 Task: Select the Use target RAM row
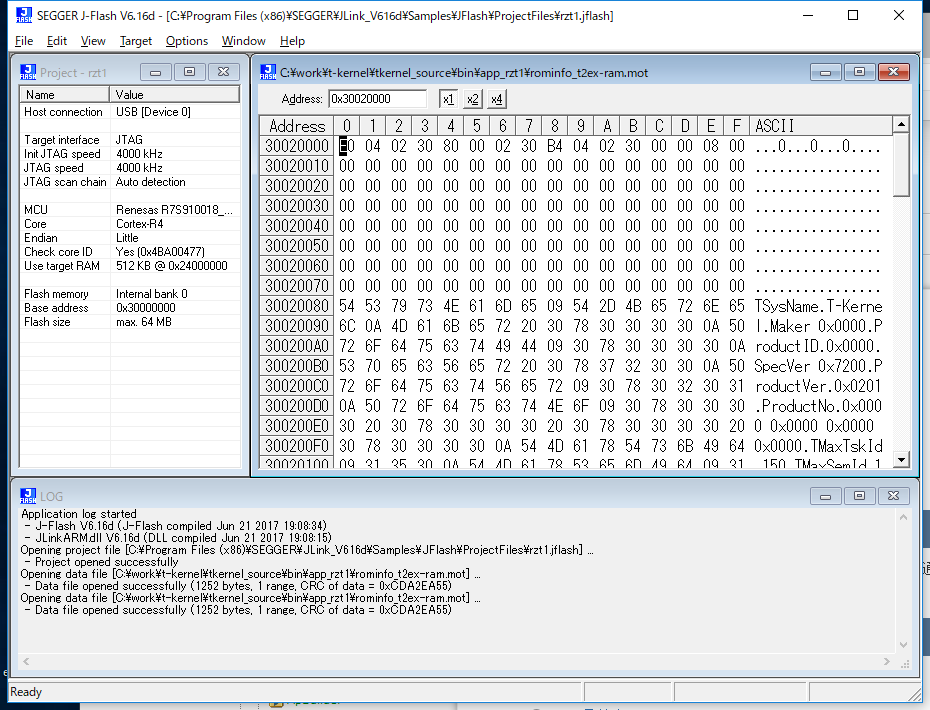pyautogui.click(x=130, y=266)
